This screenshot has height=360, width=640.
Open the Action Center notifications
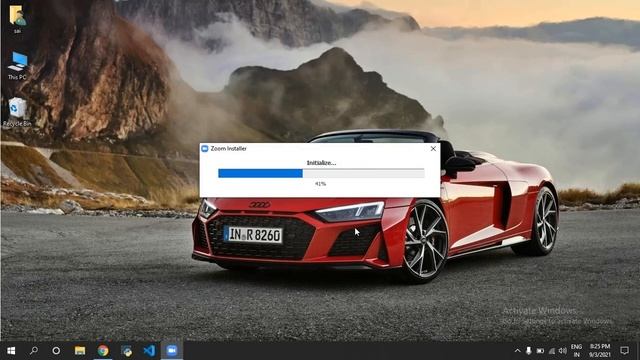point(624,351)
